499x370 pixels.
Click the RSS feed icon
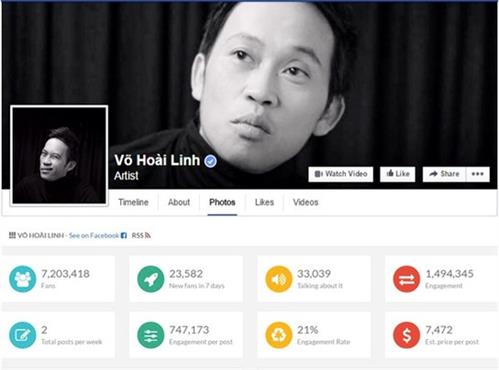pos(148,235)
